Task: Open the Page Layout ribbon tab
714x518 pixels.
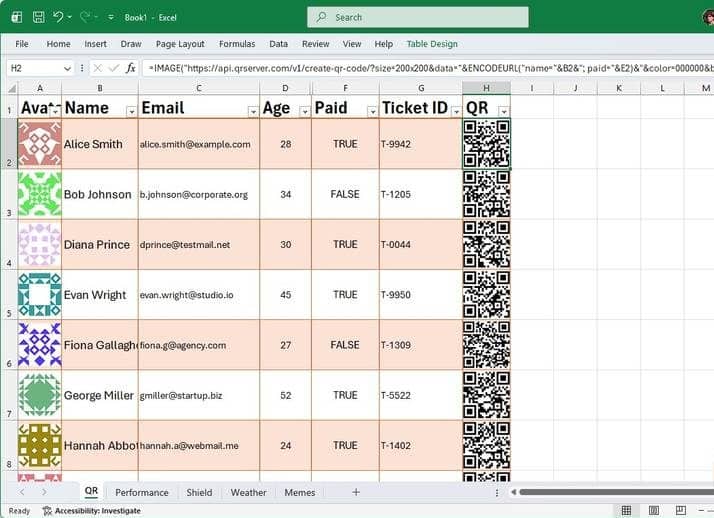Action: click(x=180, y=44)
